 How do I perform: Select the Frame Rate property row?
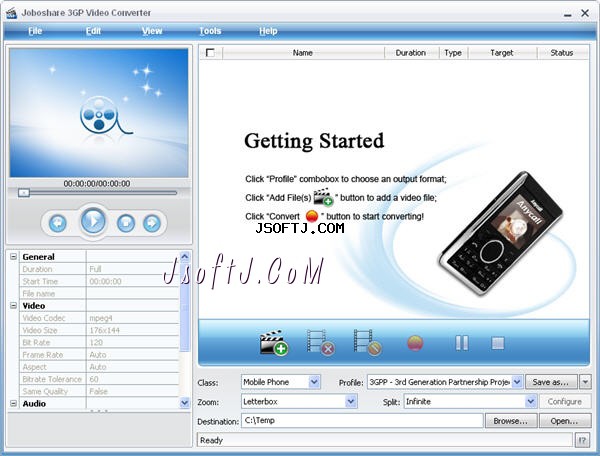tap(99, 355)
